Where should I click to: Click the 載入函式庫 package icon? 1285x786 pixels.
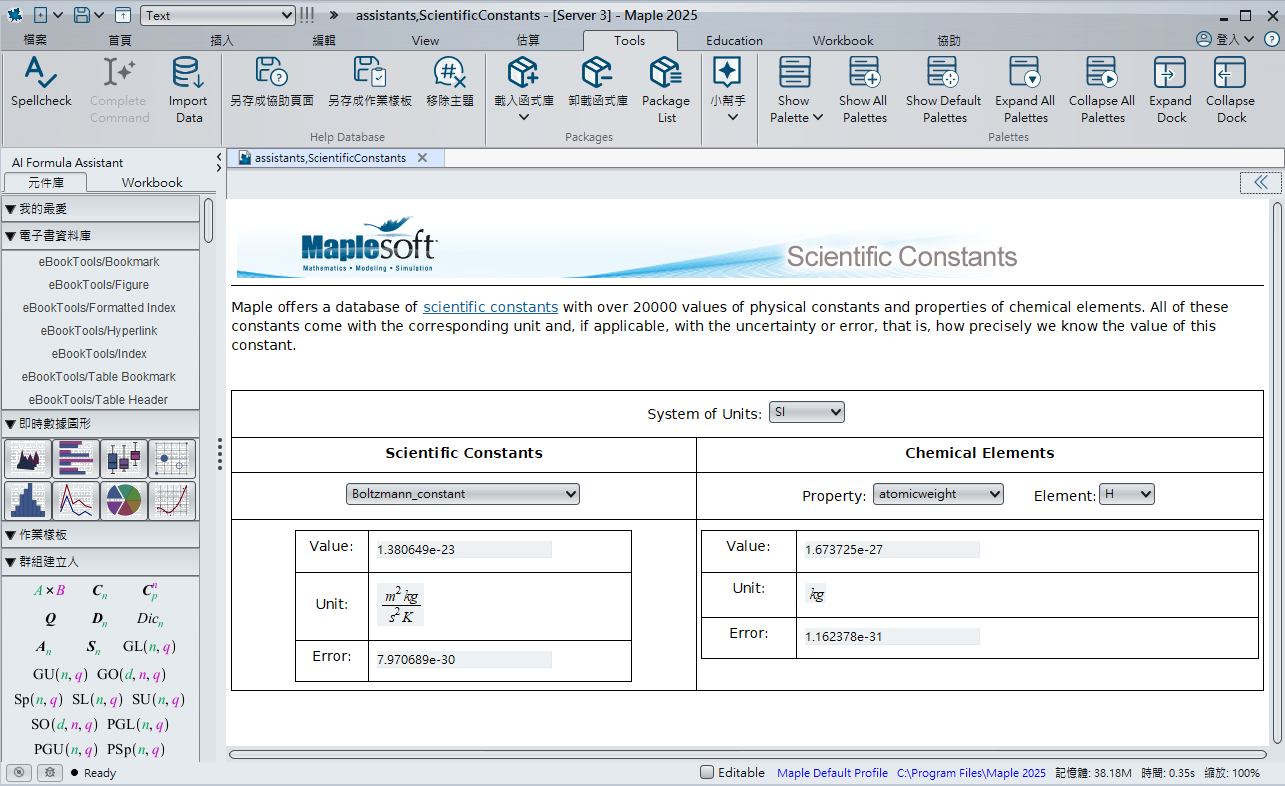(524, 72)
